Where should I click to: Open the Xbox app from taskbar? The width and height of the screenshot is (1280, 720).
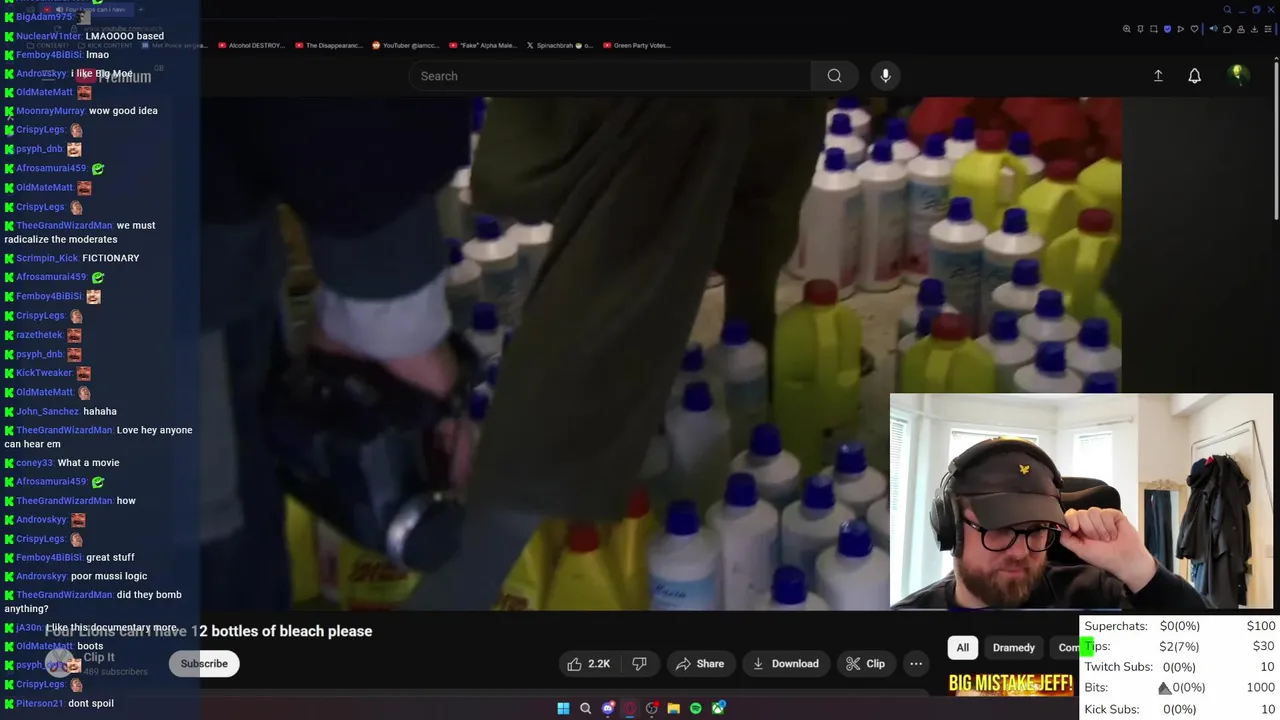718,708
